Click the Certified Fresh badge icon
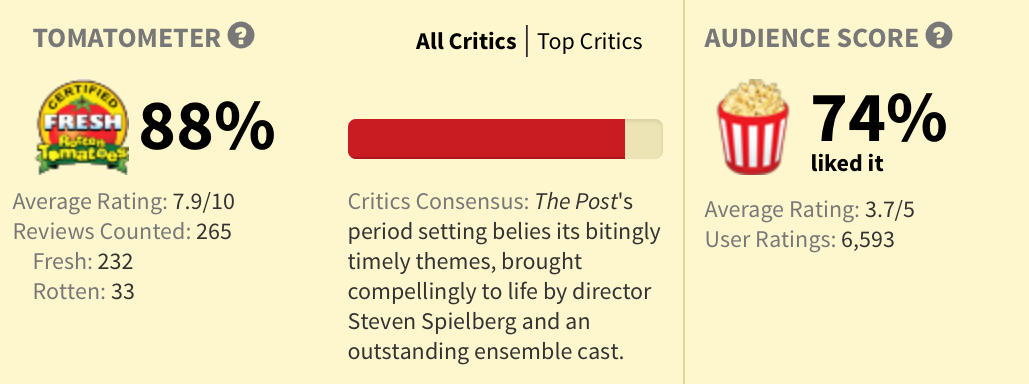Image resolution: width=1029 pixels, height=384 pixels. point(83,127)
